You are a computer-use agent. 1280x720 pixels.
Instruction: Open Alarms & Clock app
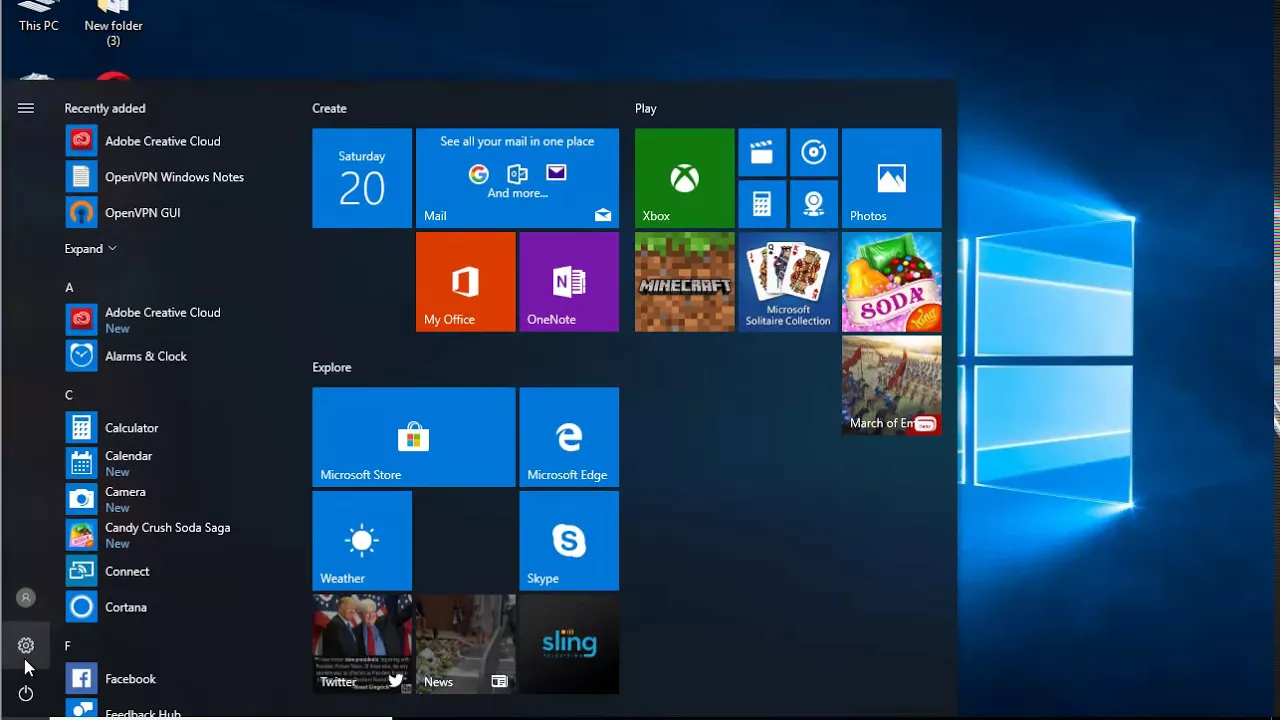(180, 356)
